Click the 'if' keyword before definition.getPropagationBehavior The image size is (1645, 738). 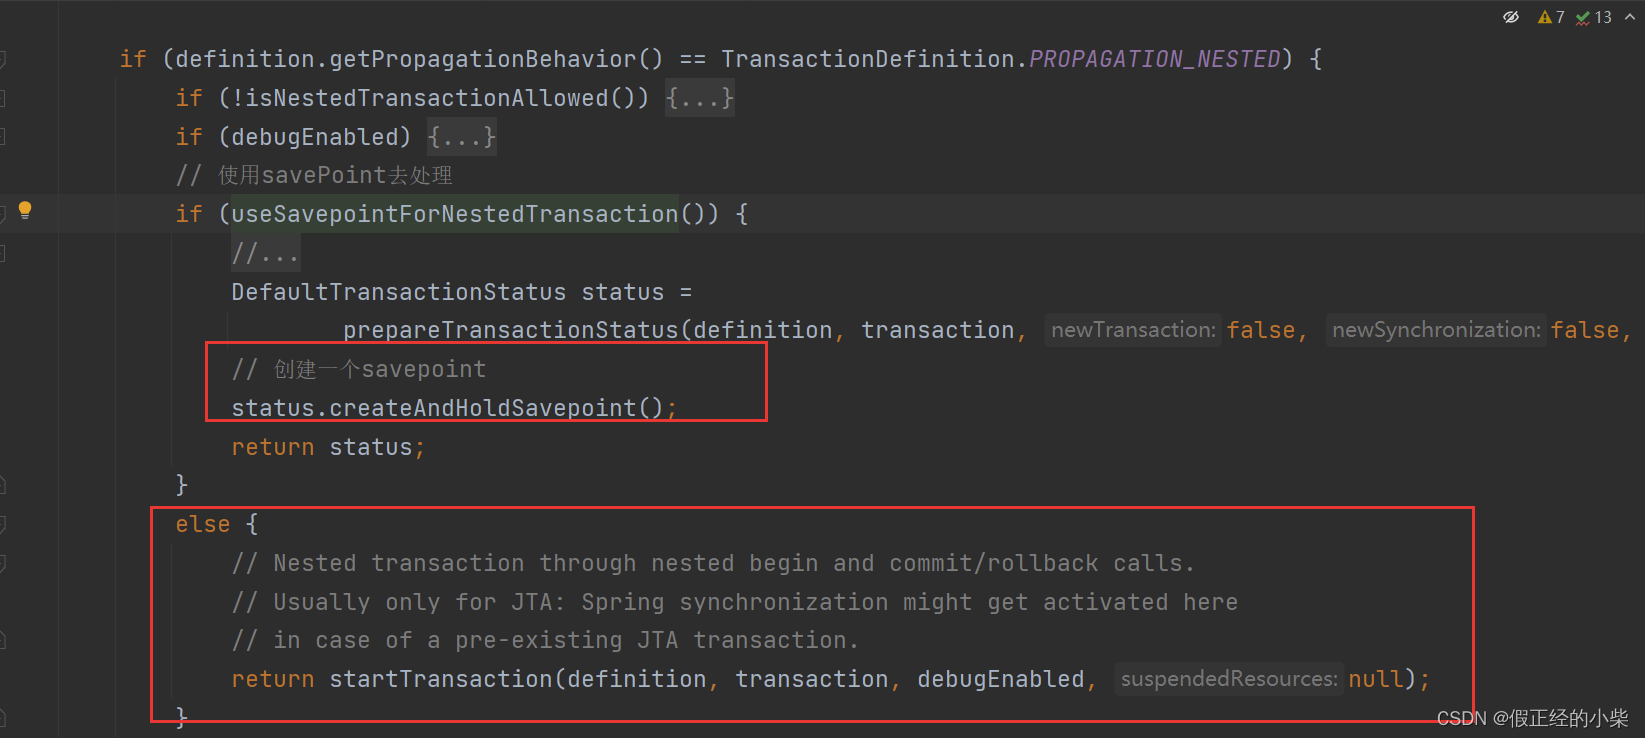133,59
